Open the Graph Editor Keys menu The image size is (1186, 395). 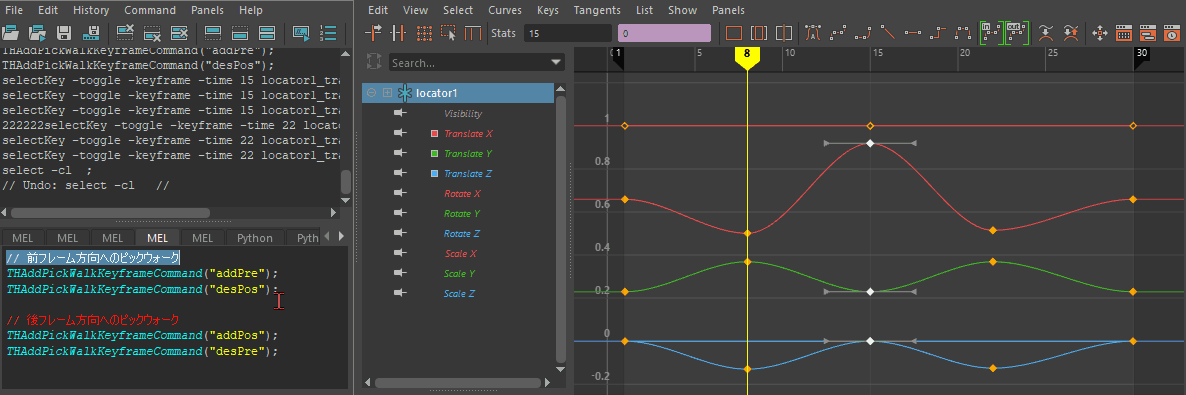(548, 11)
